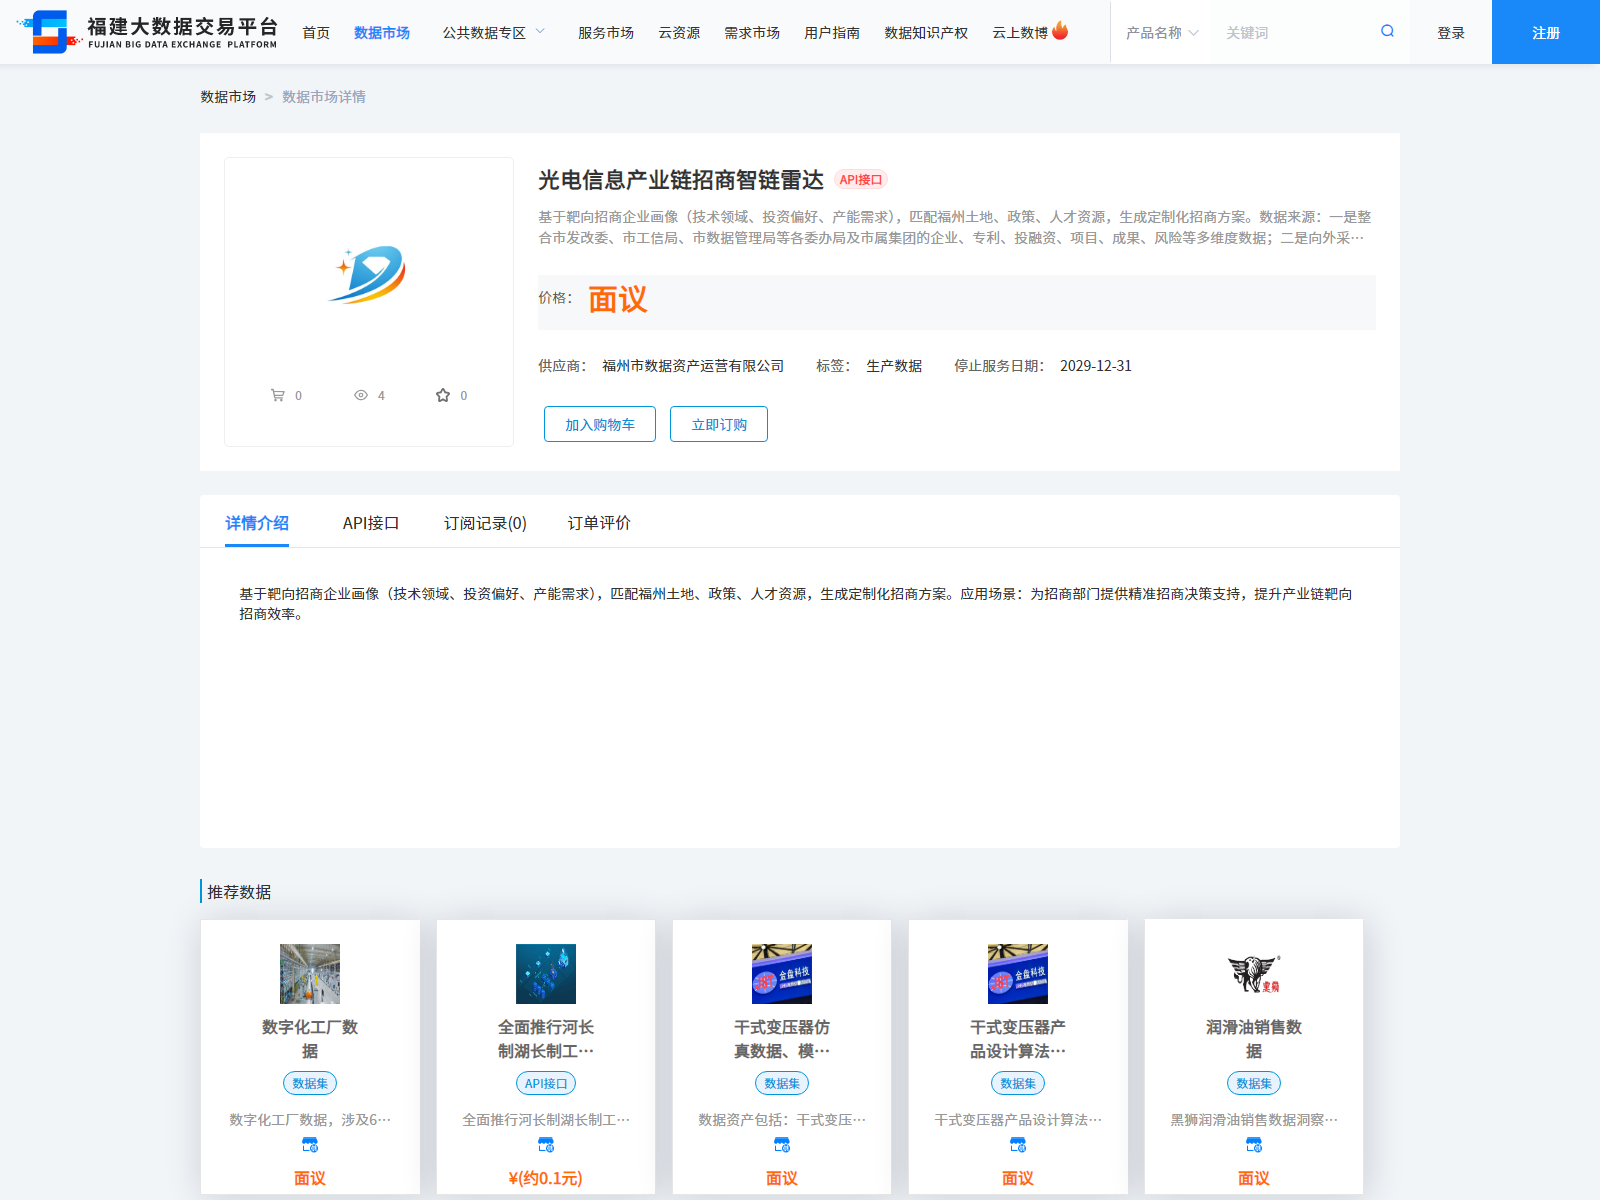This screenshot has height=1200, width=1600.
Task: Click the 关键词 search input field
Action: click(x=1295, y=32)
